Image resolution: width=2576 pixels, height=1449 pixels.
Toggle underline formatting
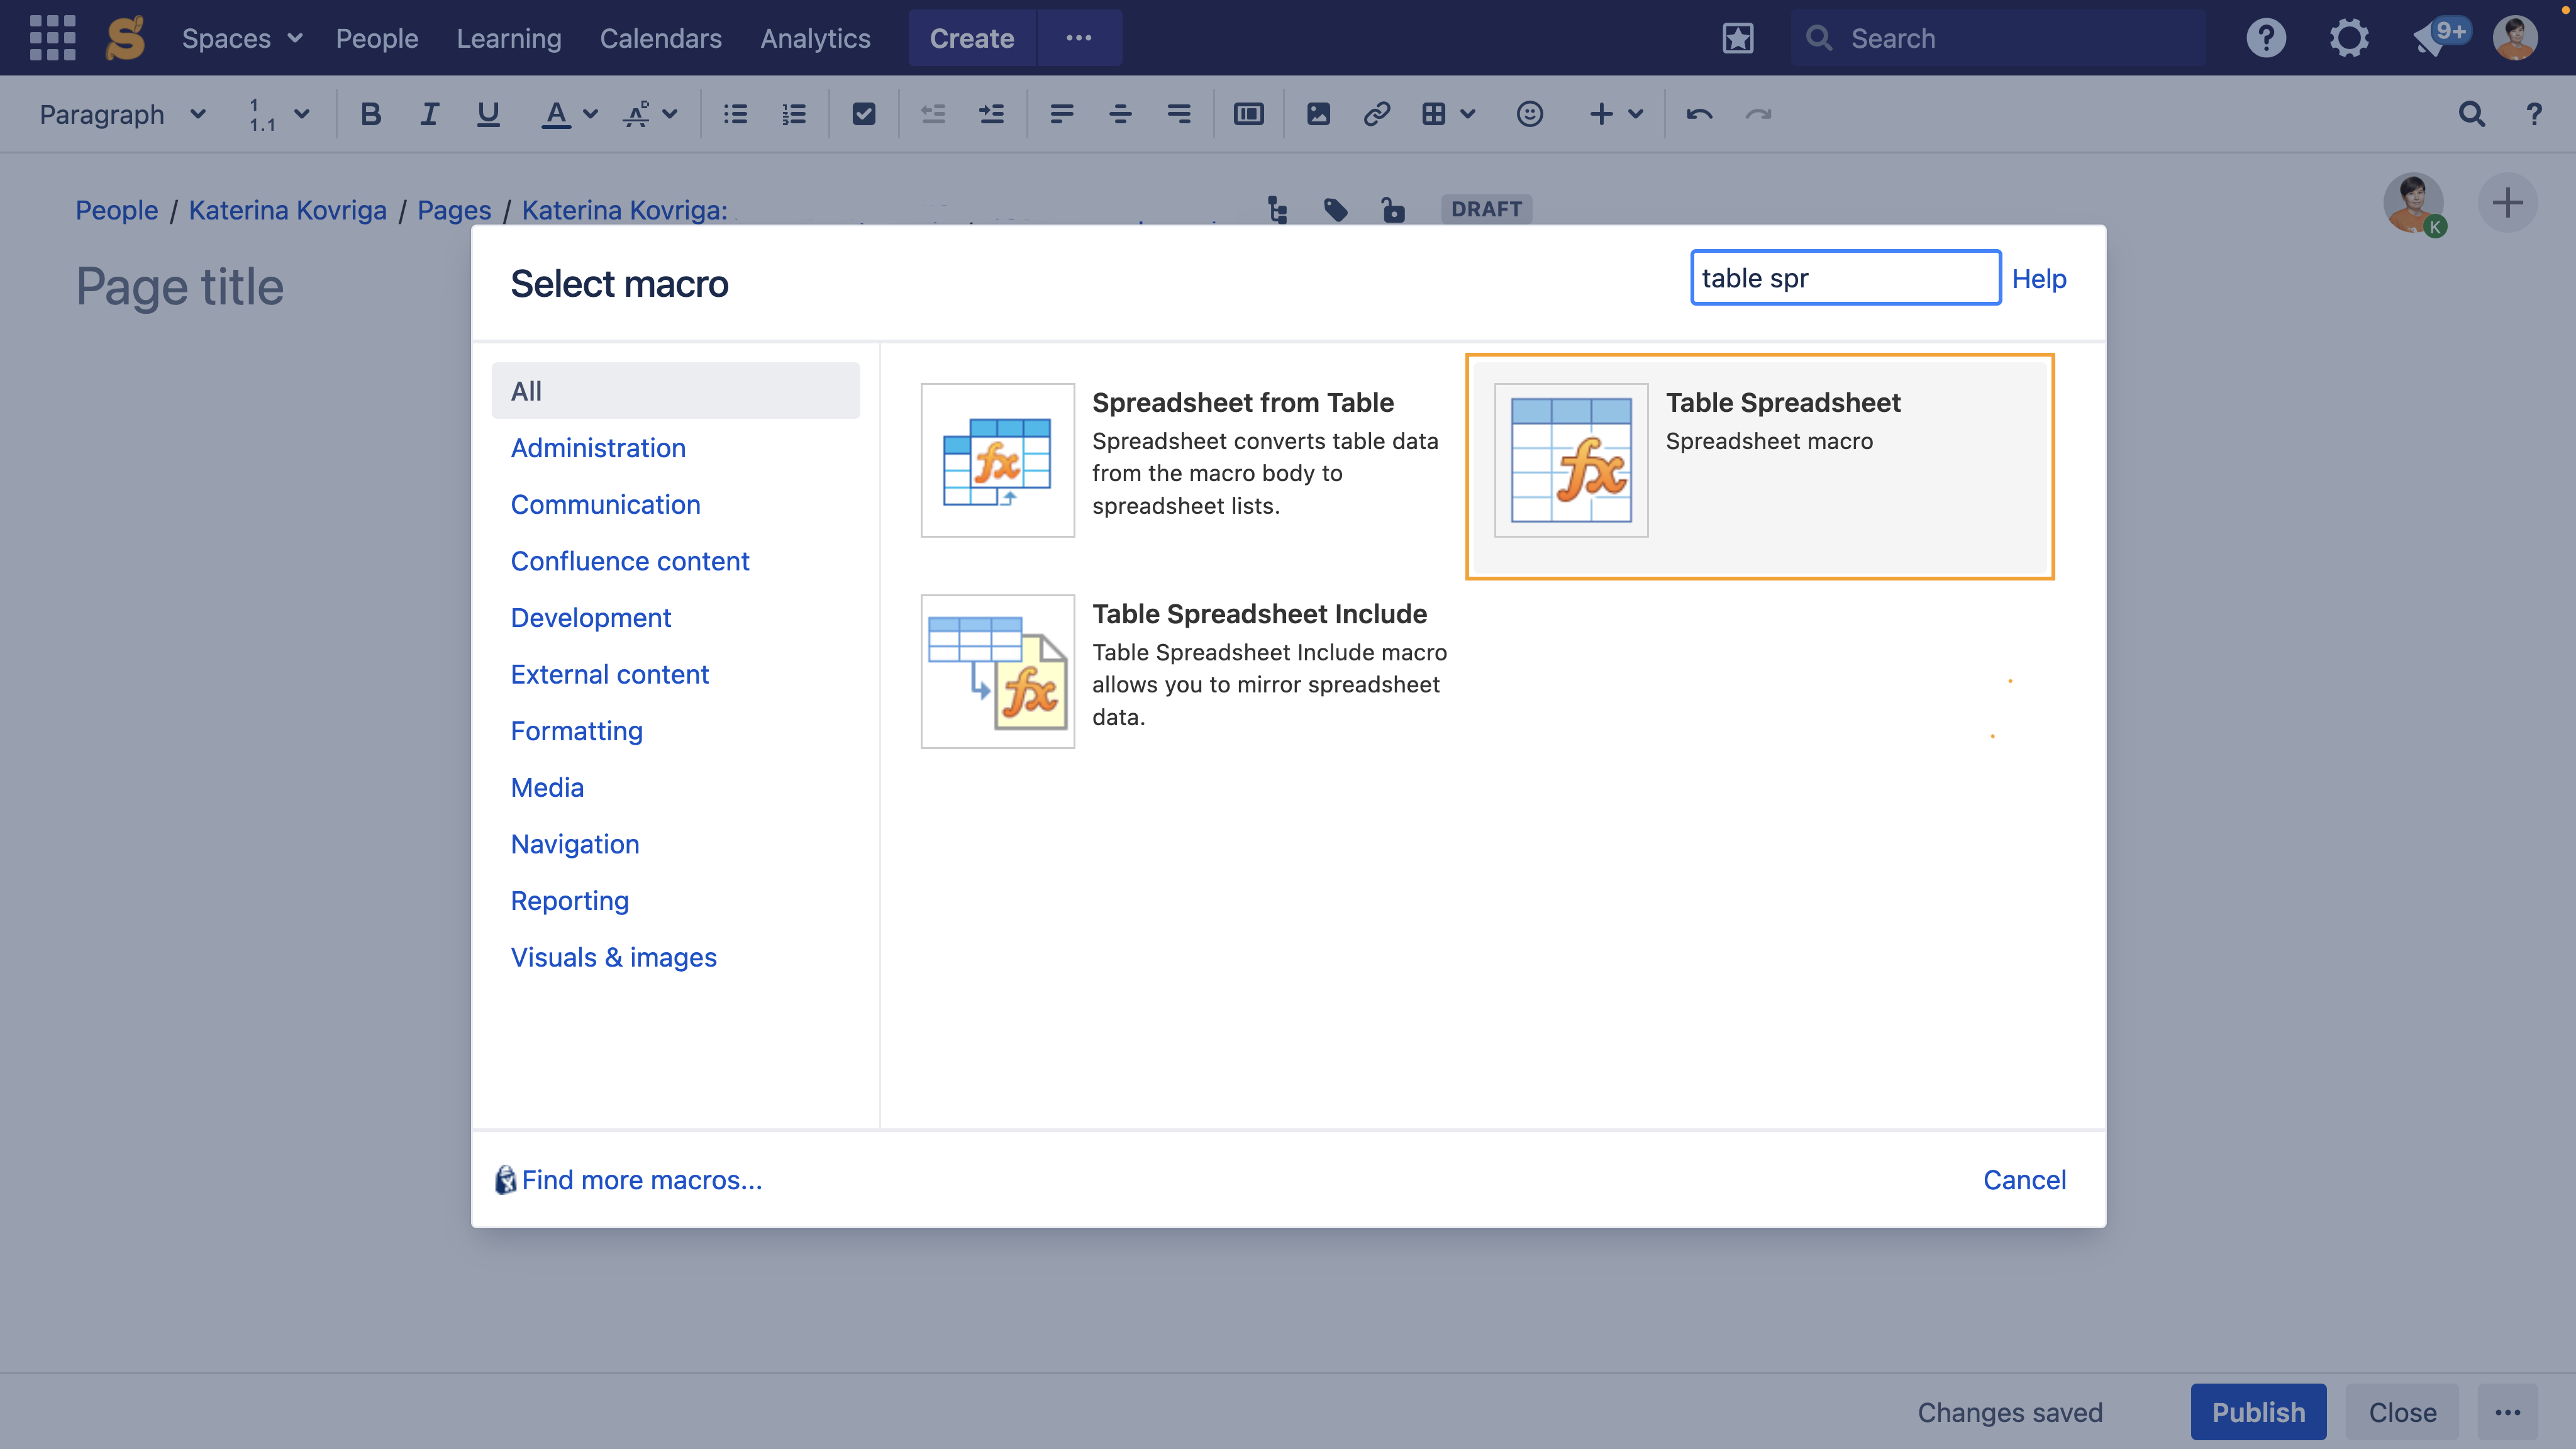coord(488,114)
